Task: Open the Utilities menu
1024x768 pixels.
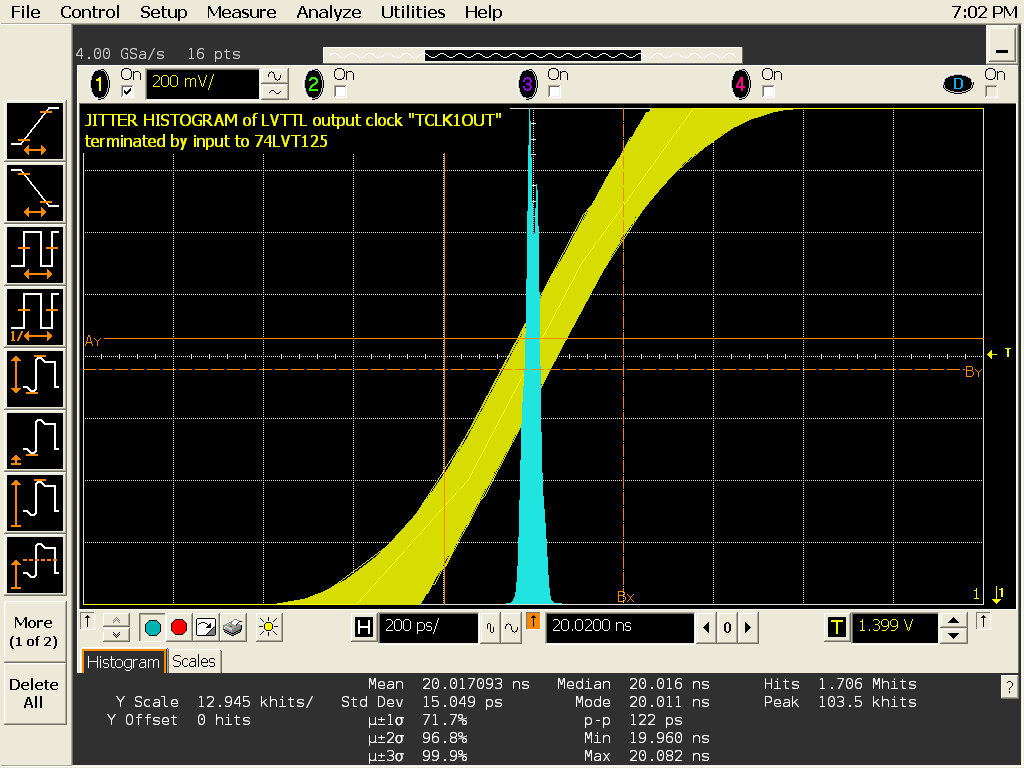Action: click(413, 12)
